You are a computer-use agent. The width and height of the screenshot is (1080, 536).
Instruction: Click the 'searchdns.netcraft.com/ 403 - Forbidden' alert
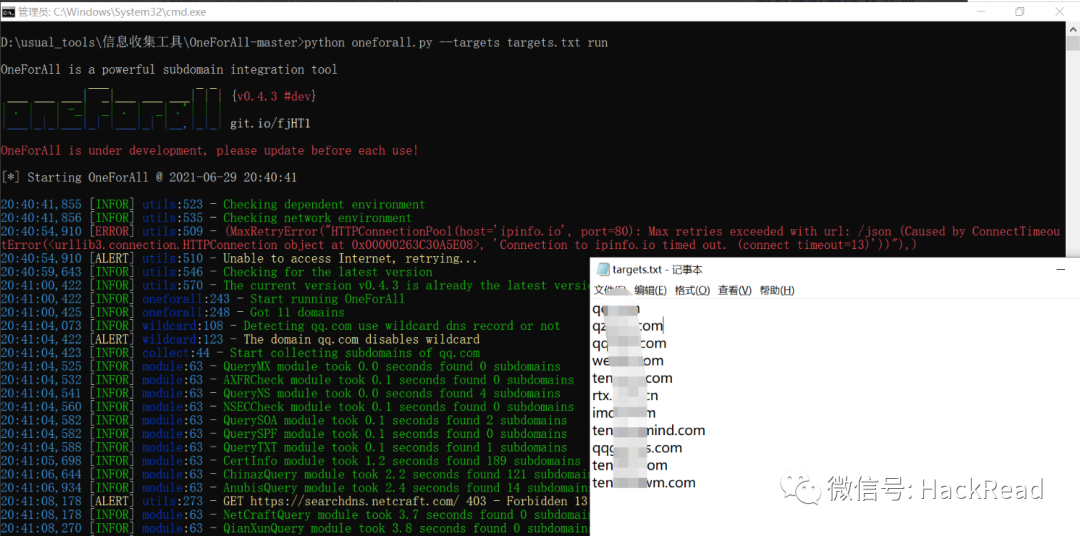pyautogui.click(x=295, y=501)
